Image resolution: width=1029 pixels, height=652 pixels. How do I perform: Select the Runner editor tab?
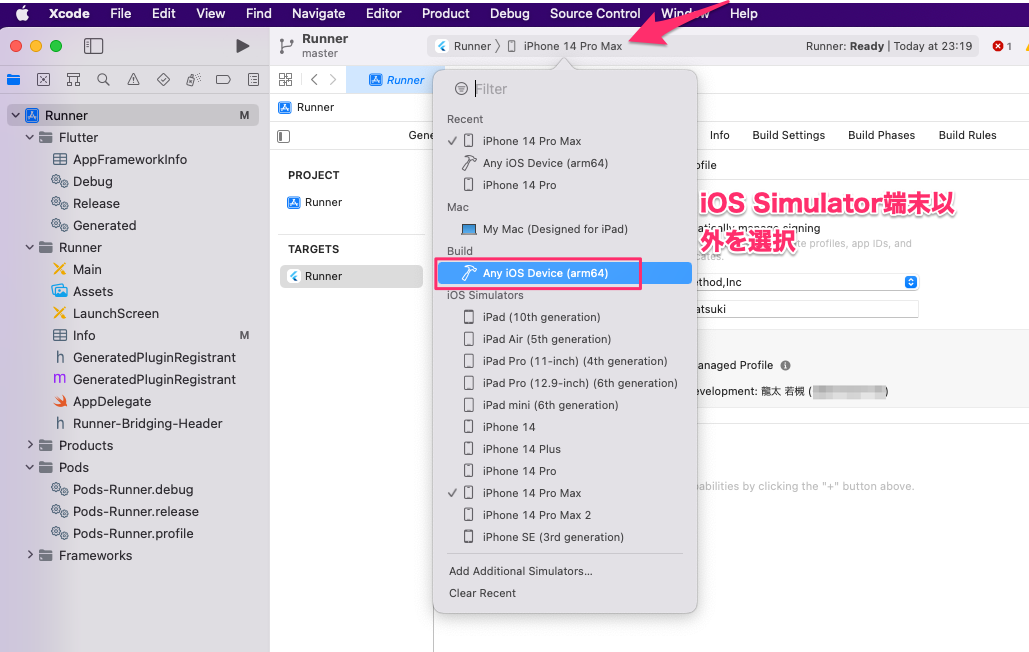[396, 80]
